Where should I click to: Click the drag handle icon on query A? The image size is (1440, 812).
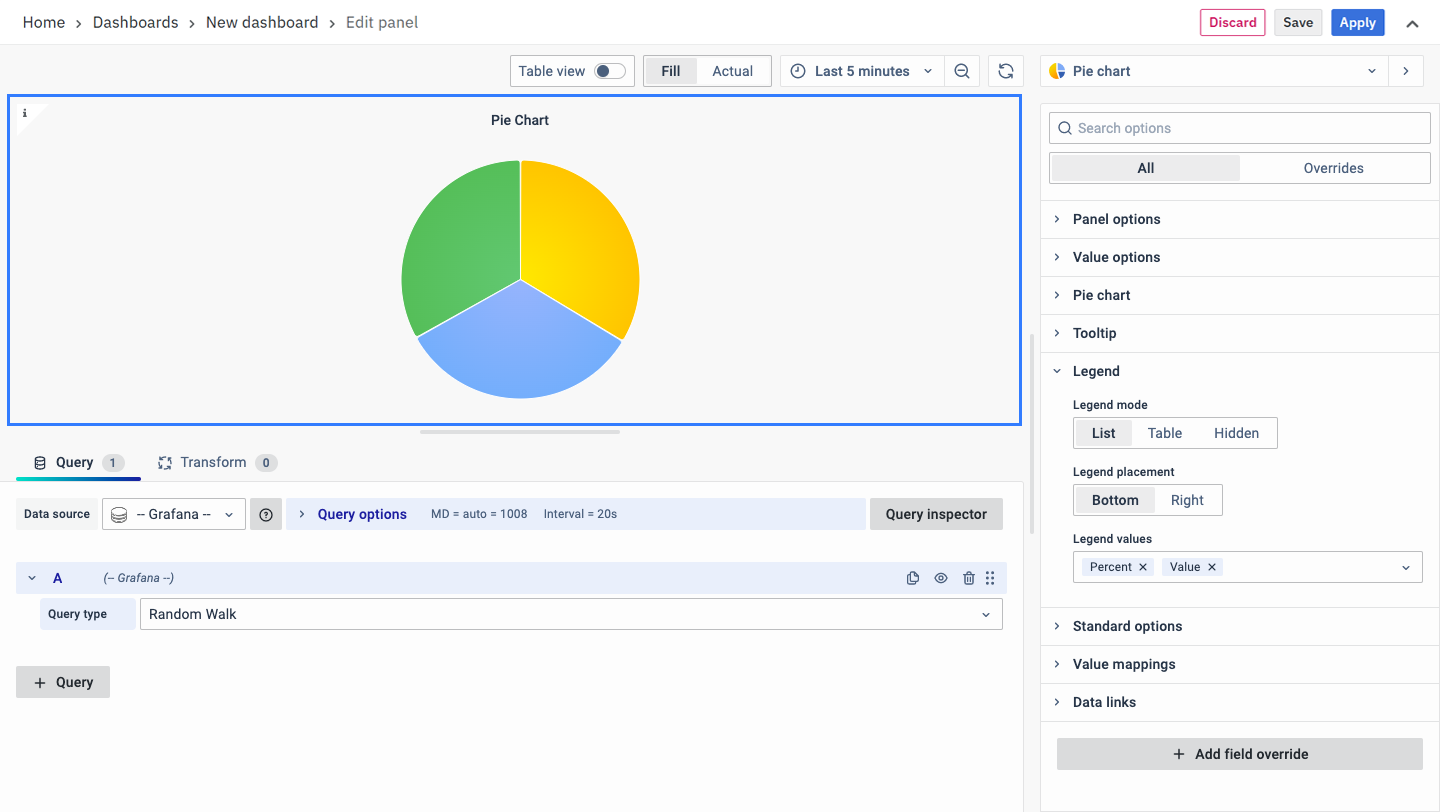tap(990, 578)
